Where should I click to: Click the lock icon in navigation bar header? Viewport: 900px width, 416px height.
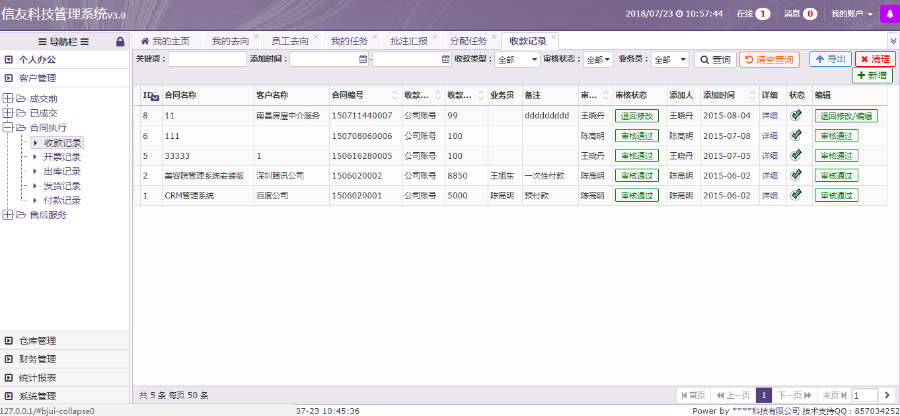click(x=120, y=41)
